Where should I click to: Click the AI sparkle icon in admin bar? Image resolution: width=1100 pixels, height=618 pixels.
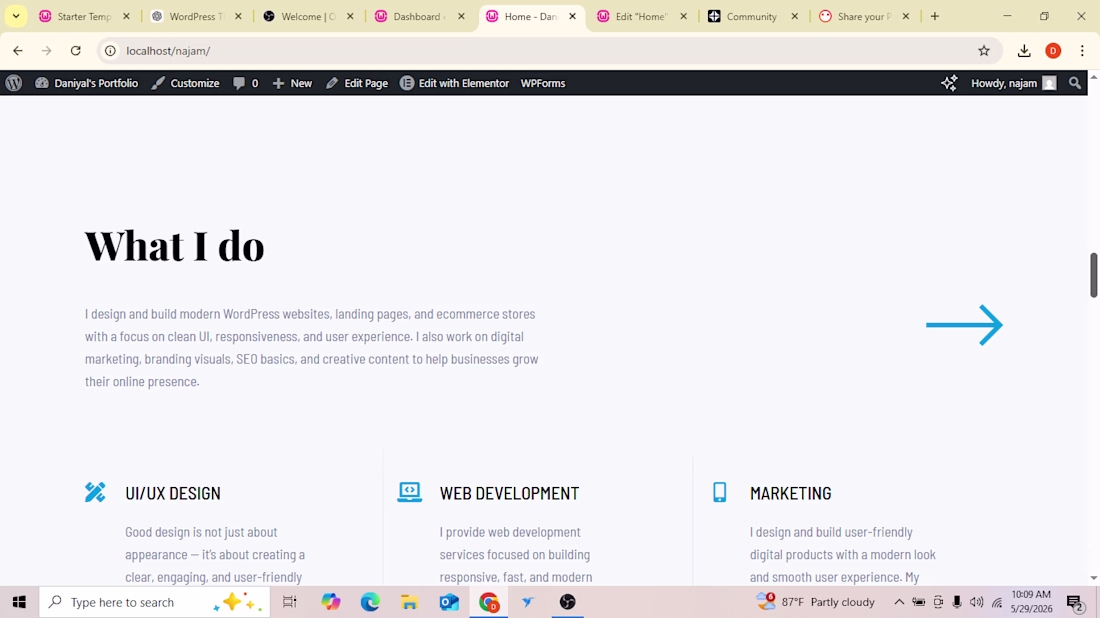pos(949,83)
